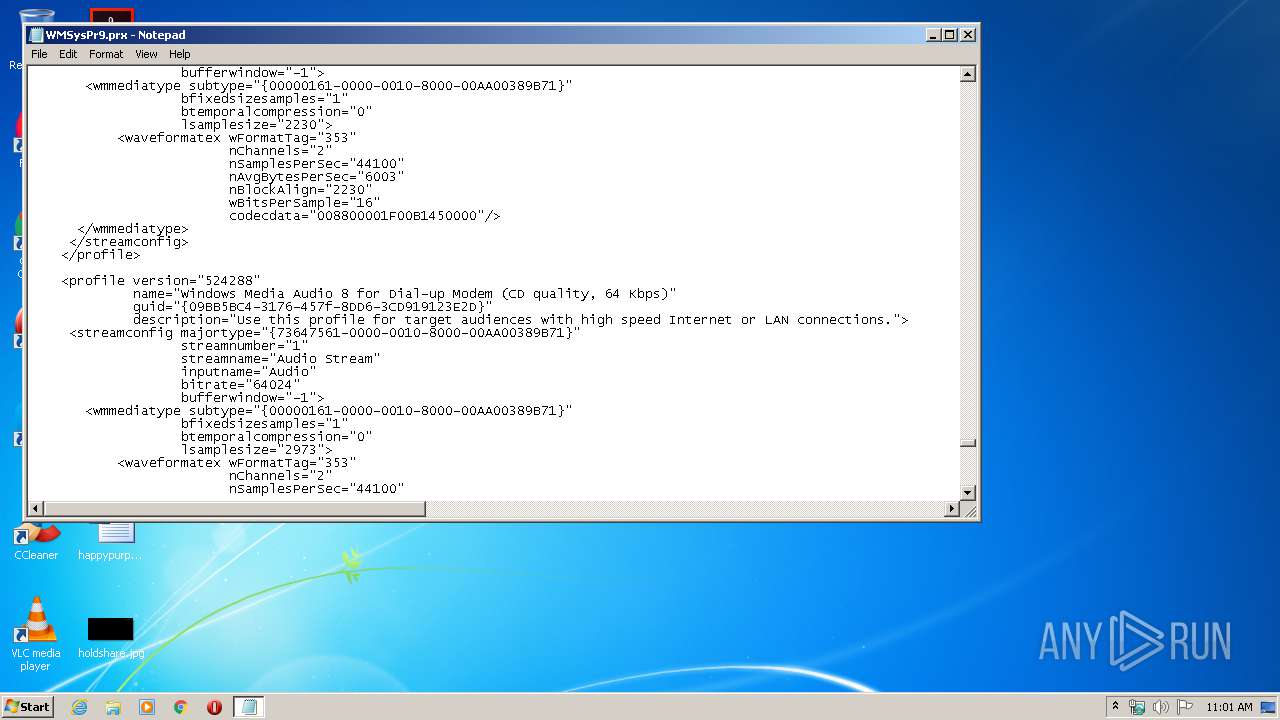Image resolution: width=1280 pixels, height=720 pixels.
Task: Click the 11:01 AM system clock
Action: click(1229, 707)
